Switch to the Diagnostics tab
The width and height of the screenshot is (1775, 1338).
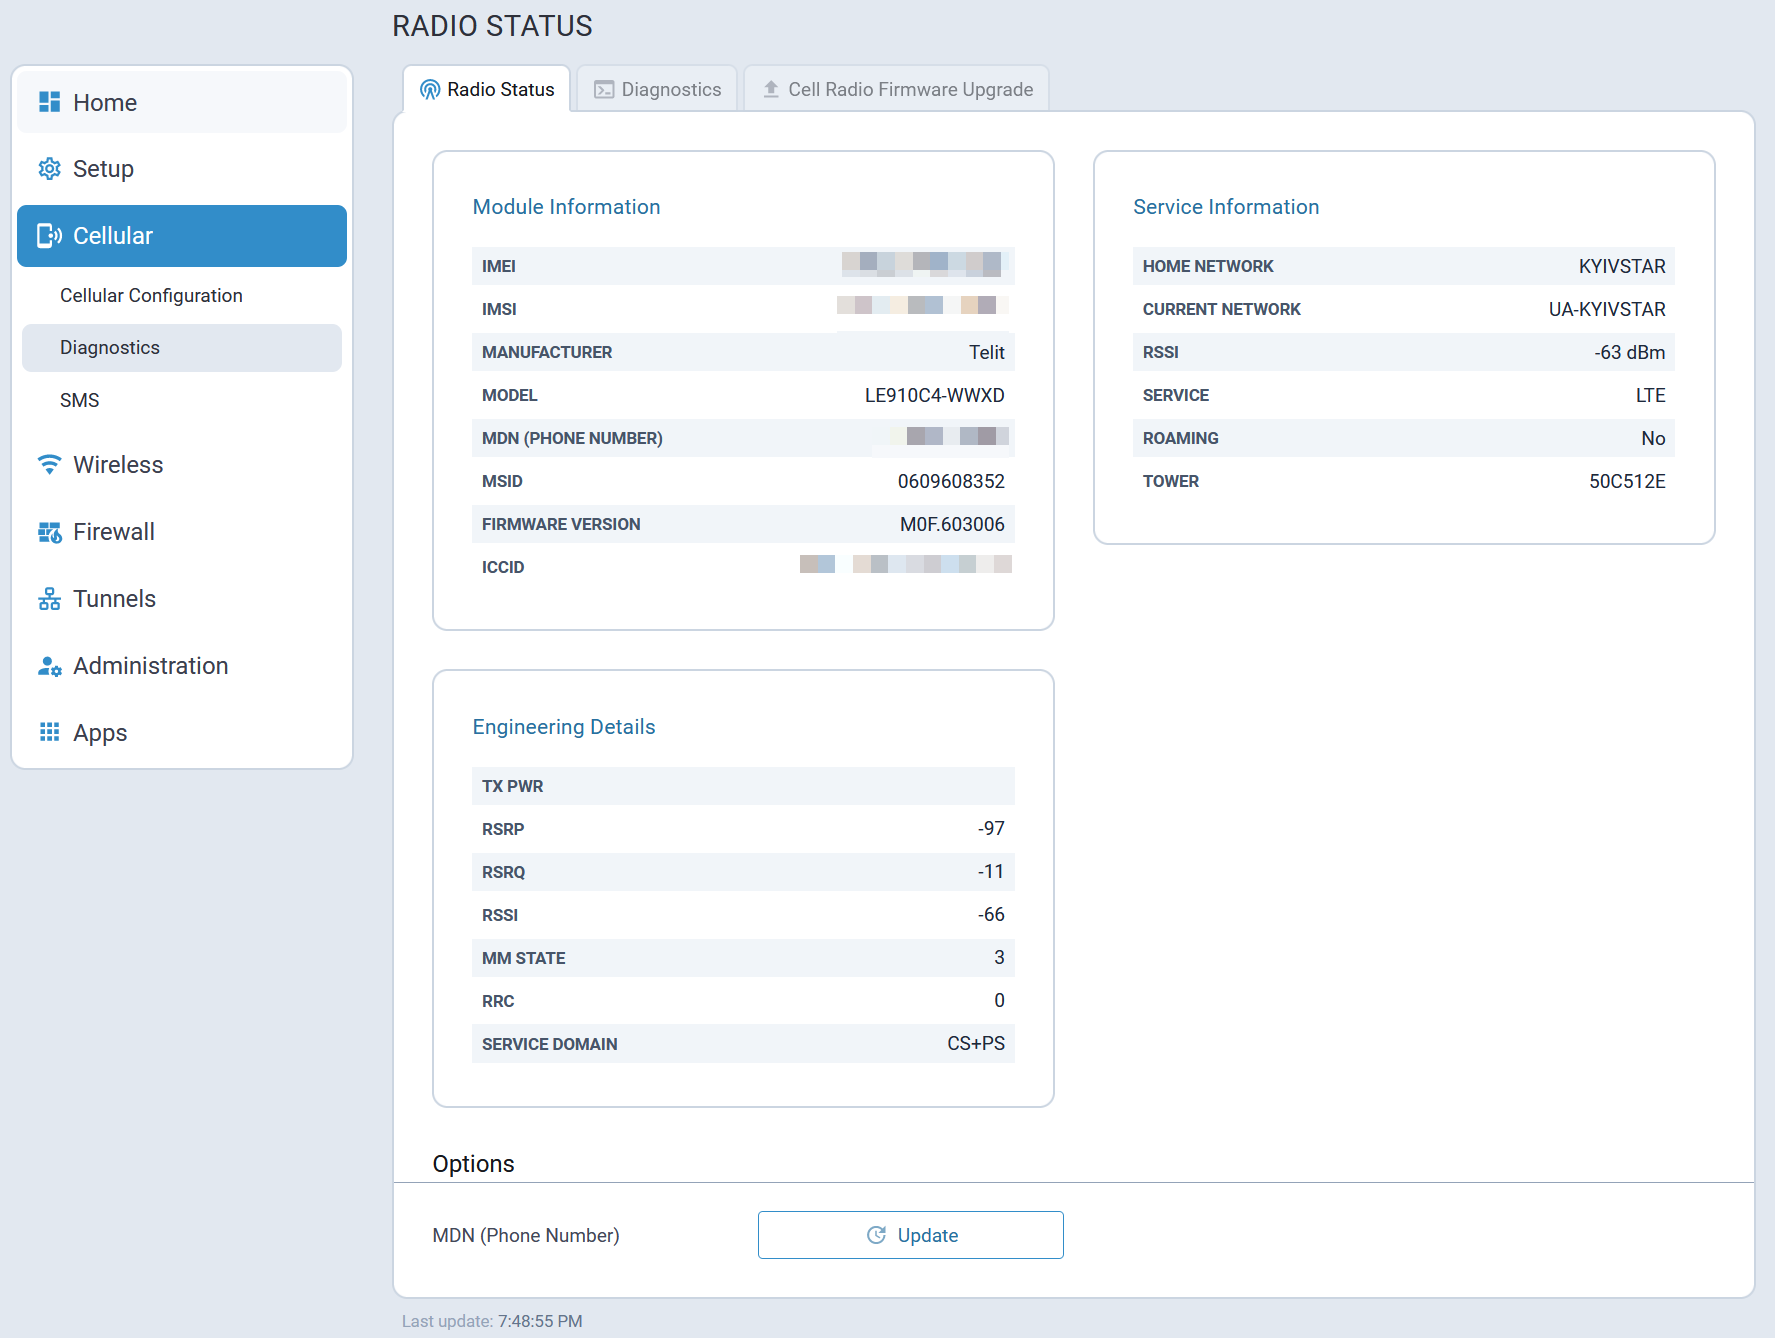[657, 90]
